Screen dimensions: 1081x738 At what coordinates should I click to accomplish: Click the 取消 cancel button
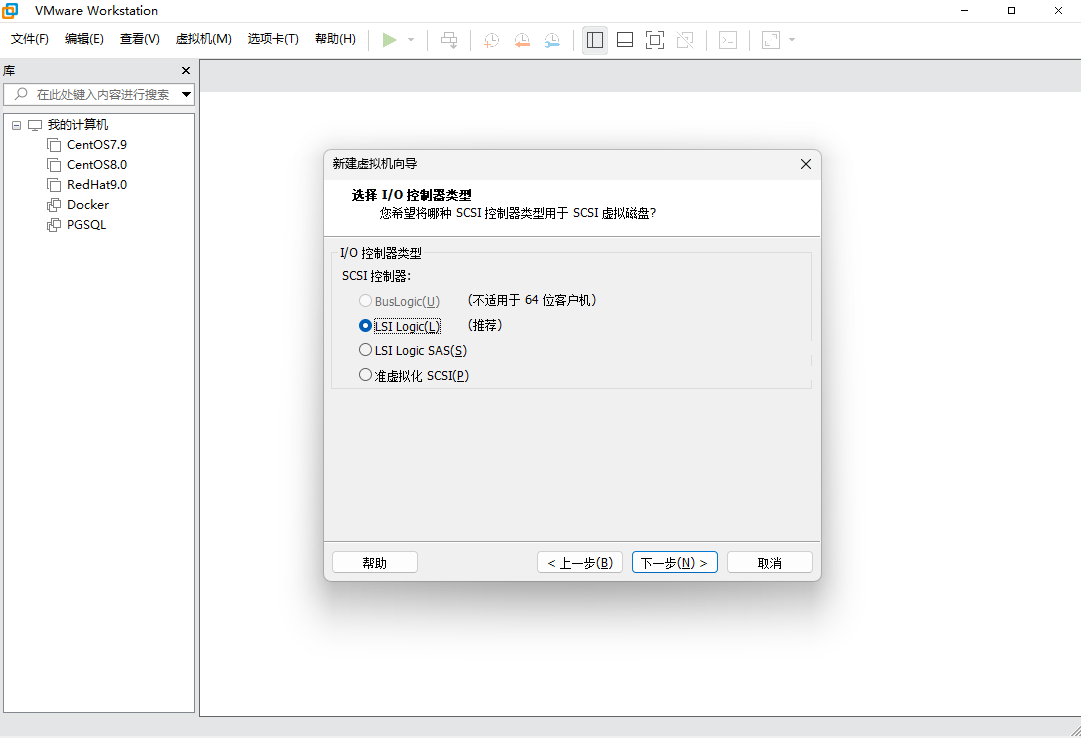(769, 563)
